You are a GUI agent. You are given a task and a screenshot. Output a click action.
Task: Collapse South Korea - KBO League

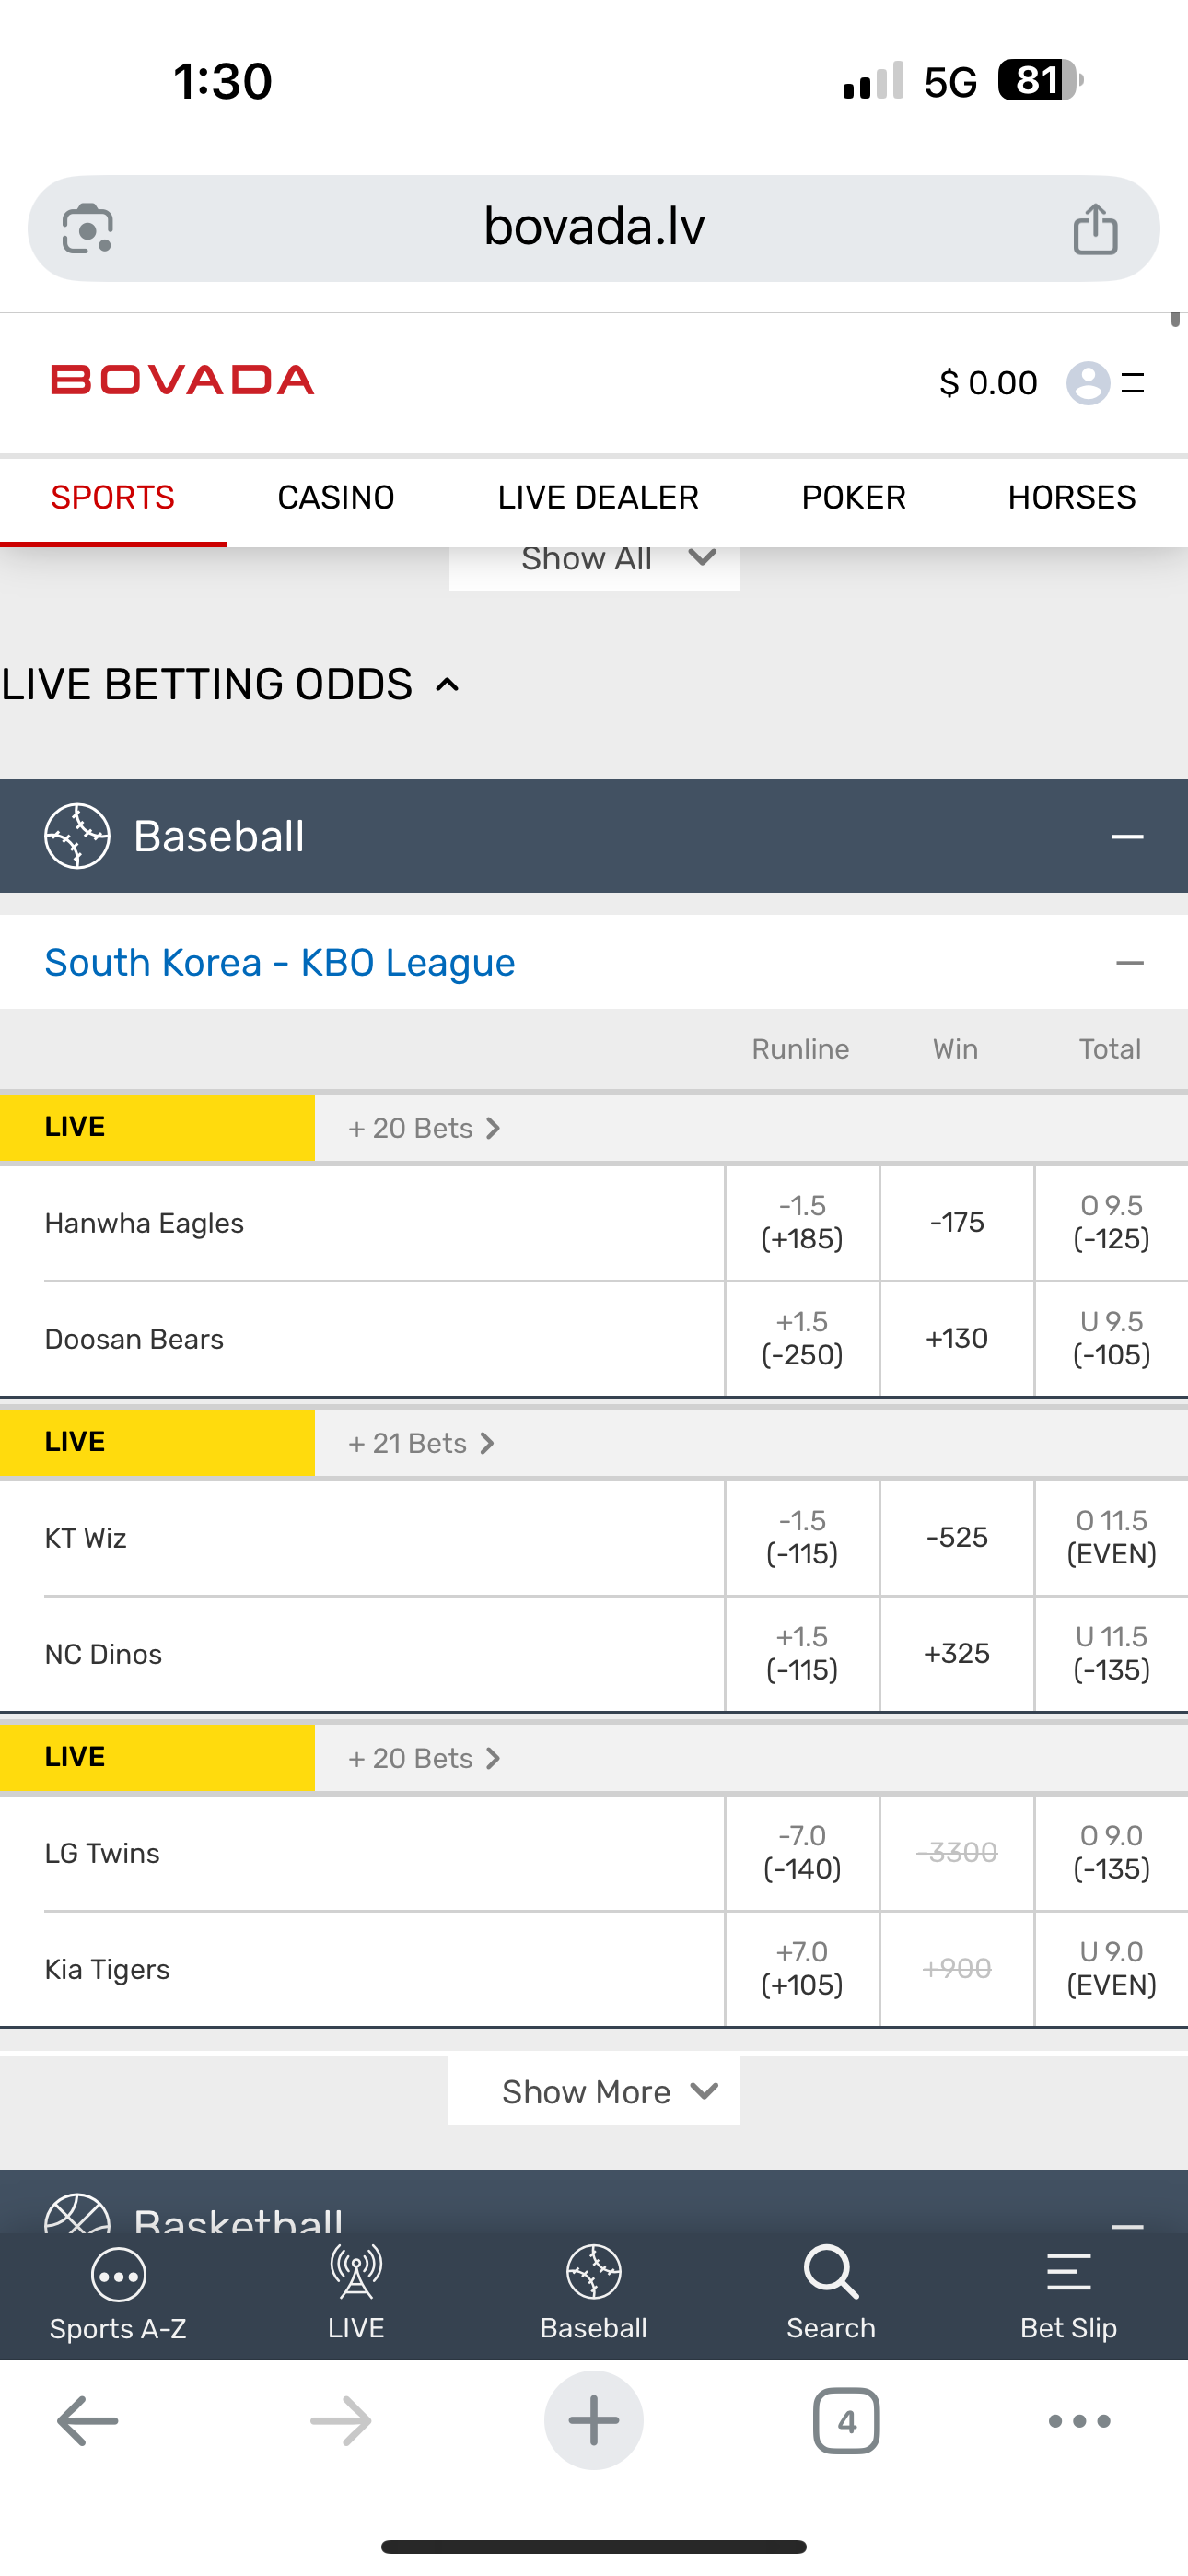(x=1129, y=963)
